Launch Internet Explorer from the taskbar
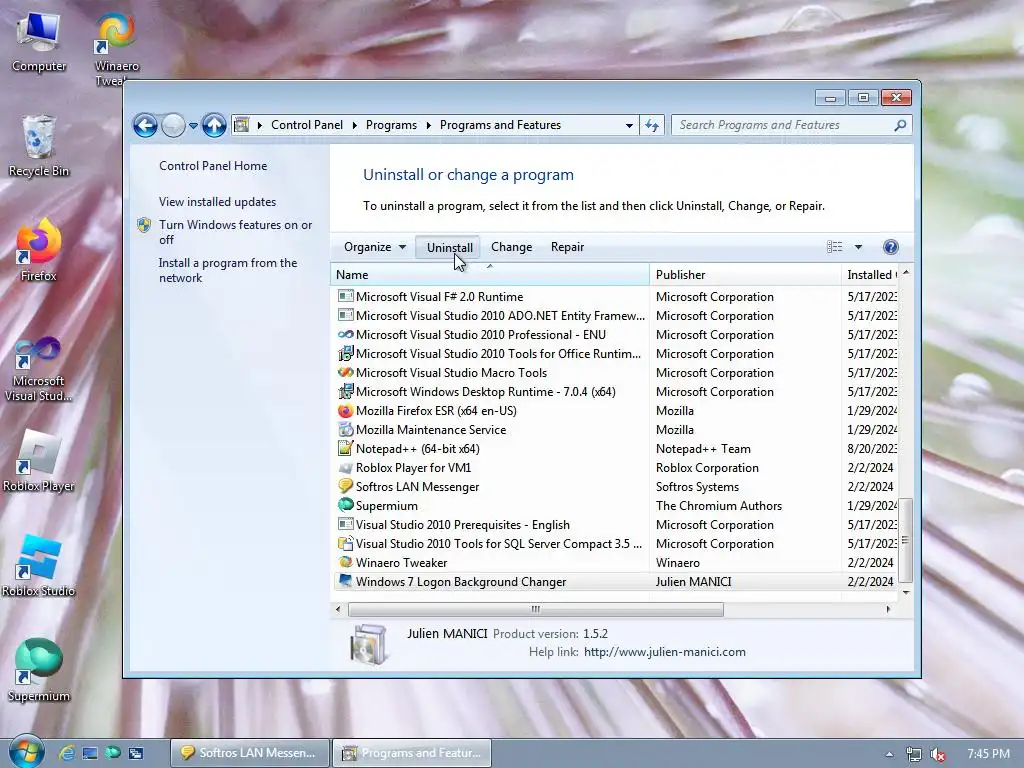This screenshot has height=768, width=1024. tap(66, 753)
